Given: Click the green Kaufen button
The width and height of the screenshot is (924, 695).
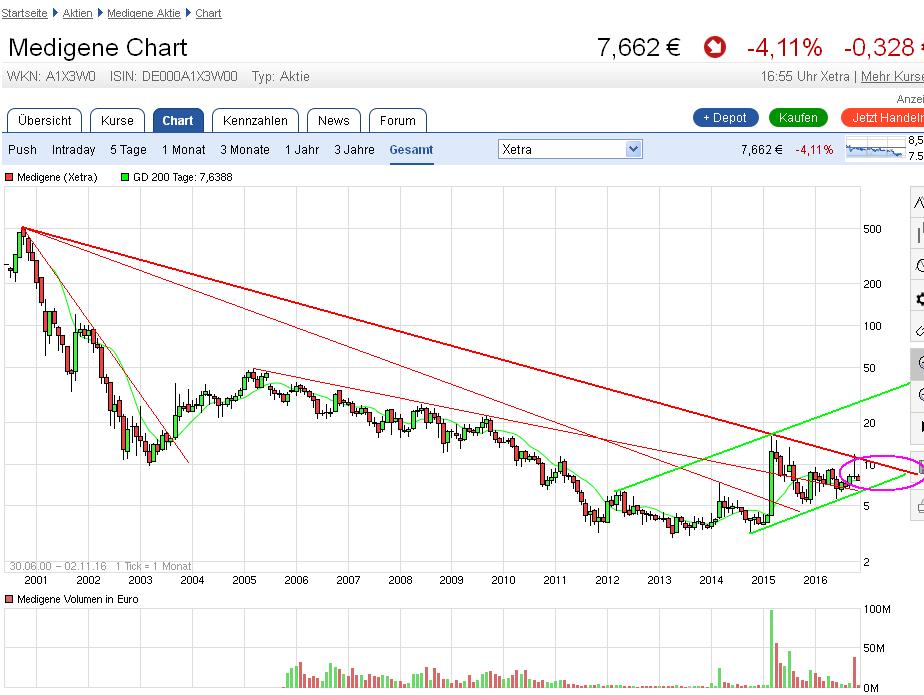Looking at the screenshot, I should point(798,117).
